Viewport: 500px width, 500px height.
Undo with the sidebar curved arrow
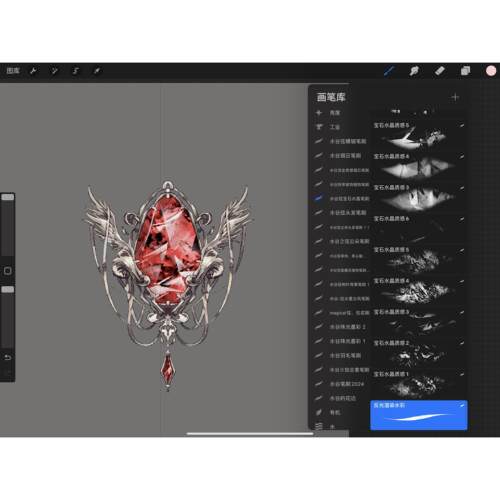7,358
